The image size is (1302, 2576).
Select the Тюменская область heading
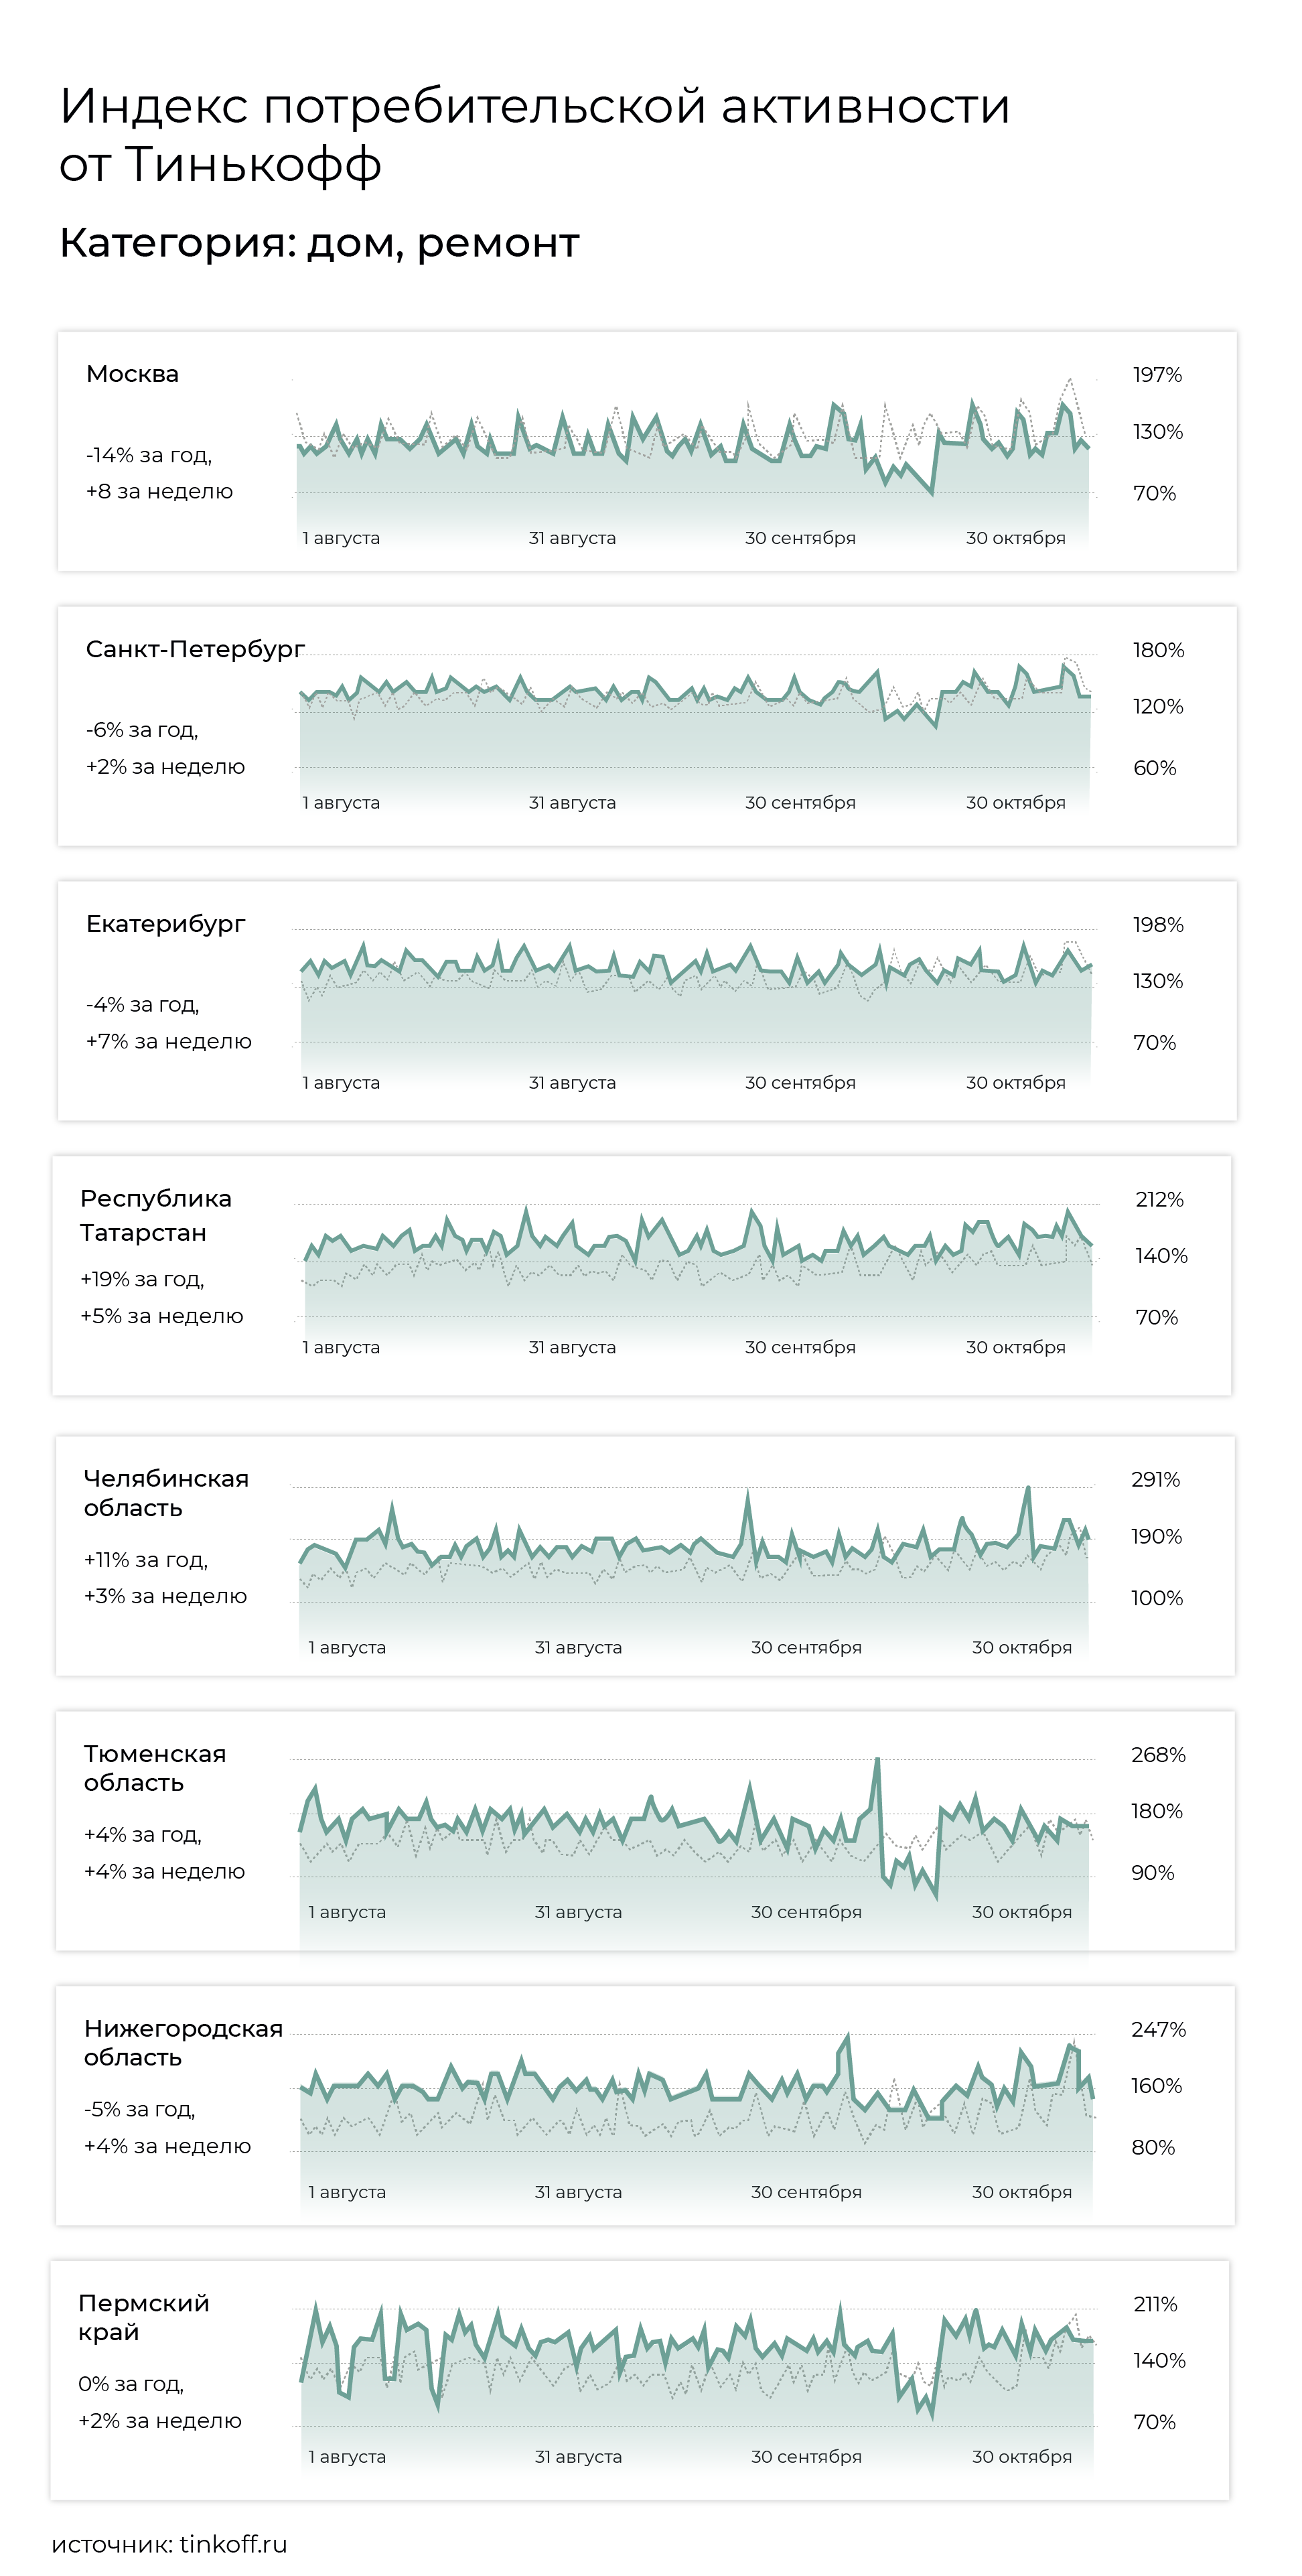[x=155, y=1768]
